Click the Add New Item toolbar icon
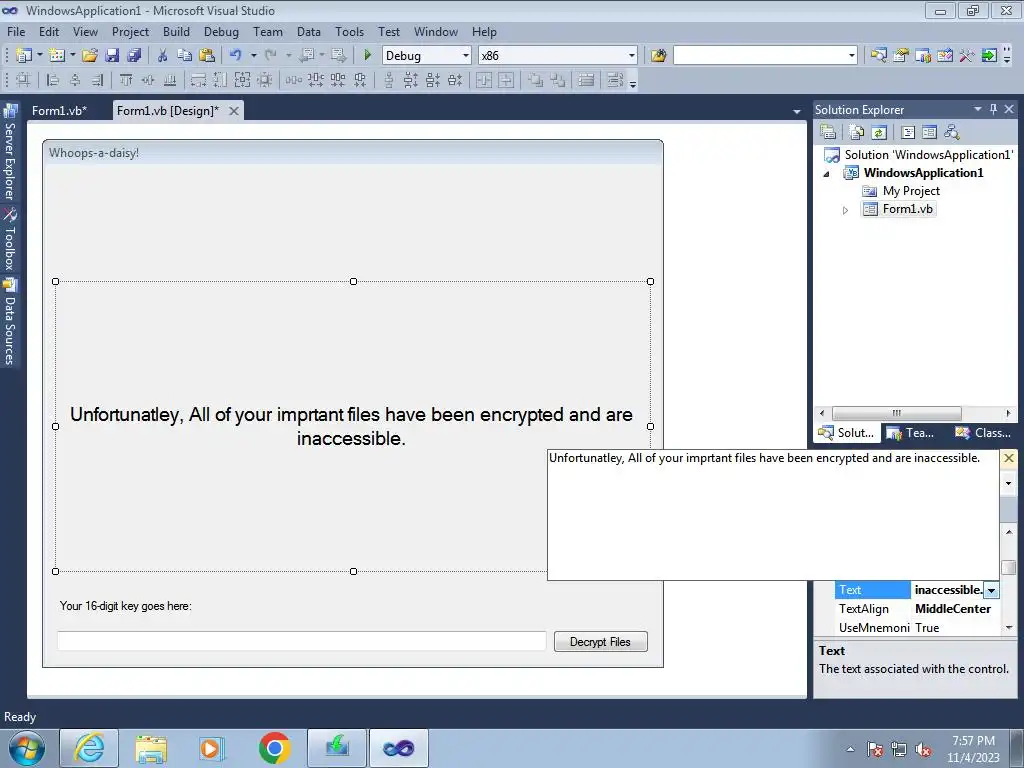 pyautogui.click(x=57, y=56)
